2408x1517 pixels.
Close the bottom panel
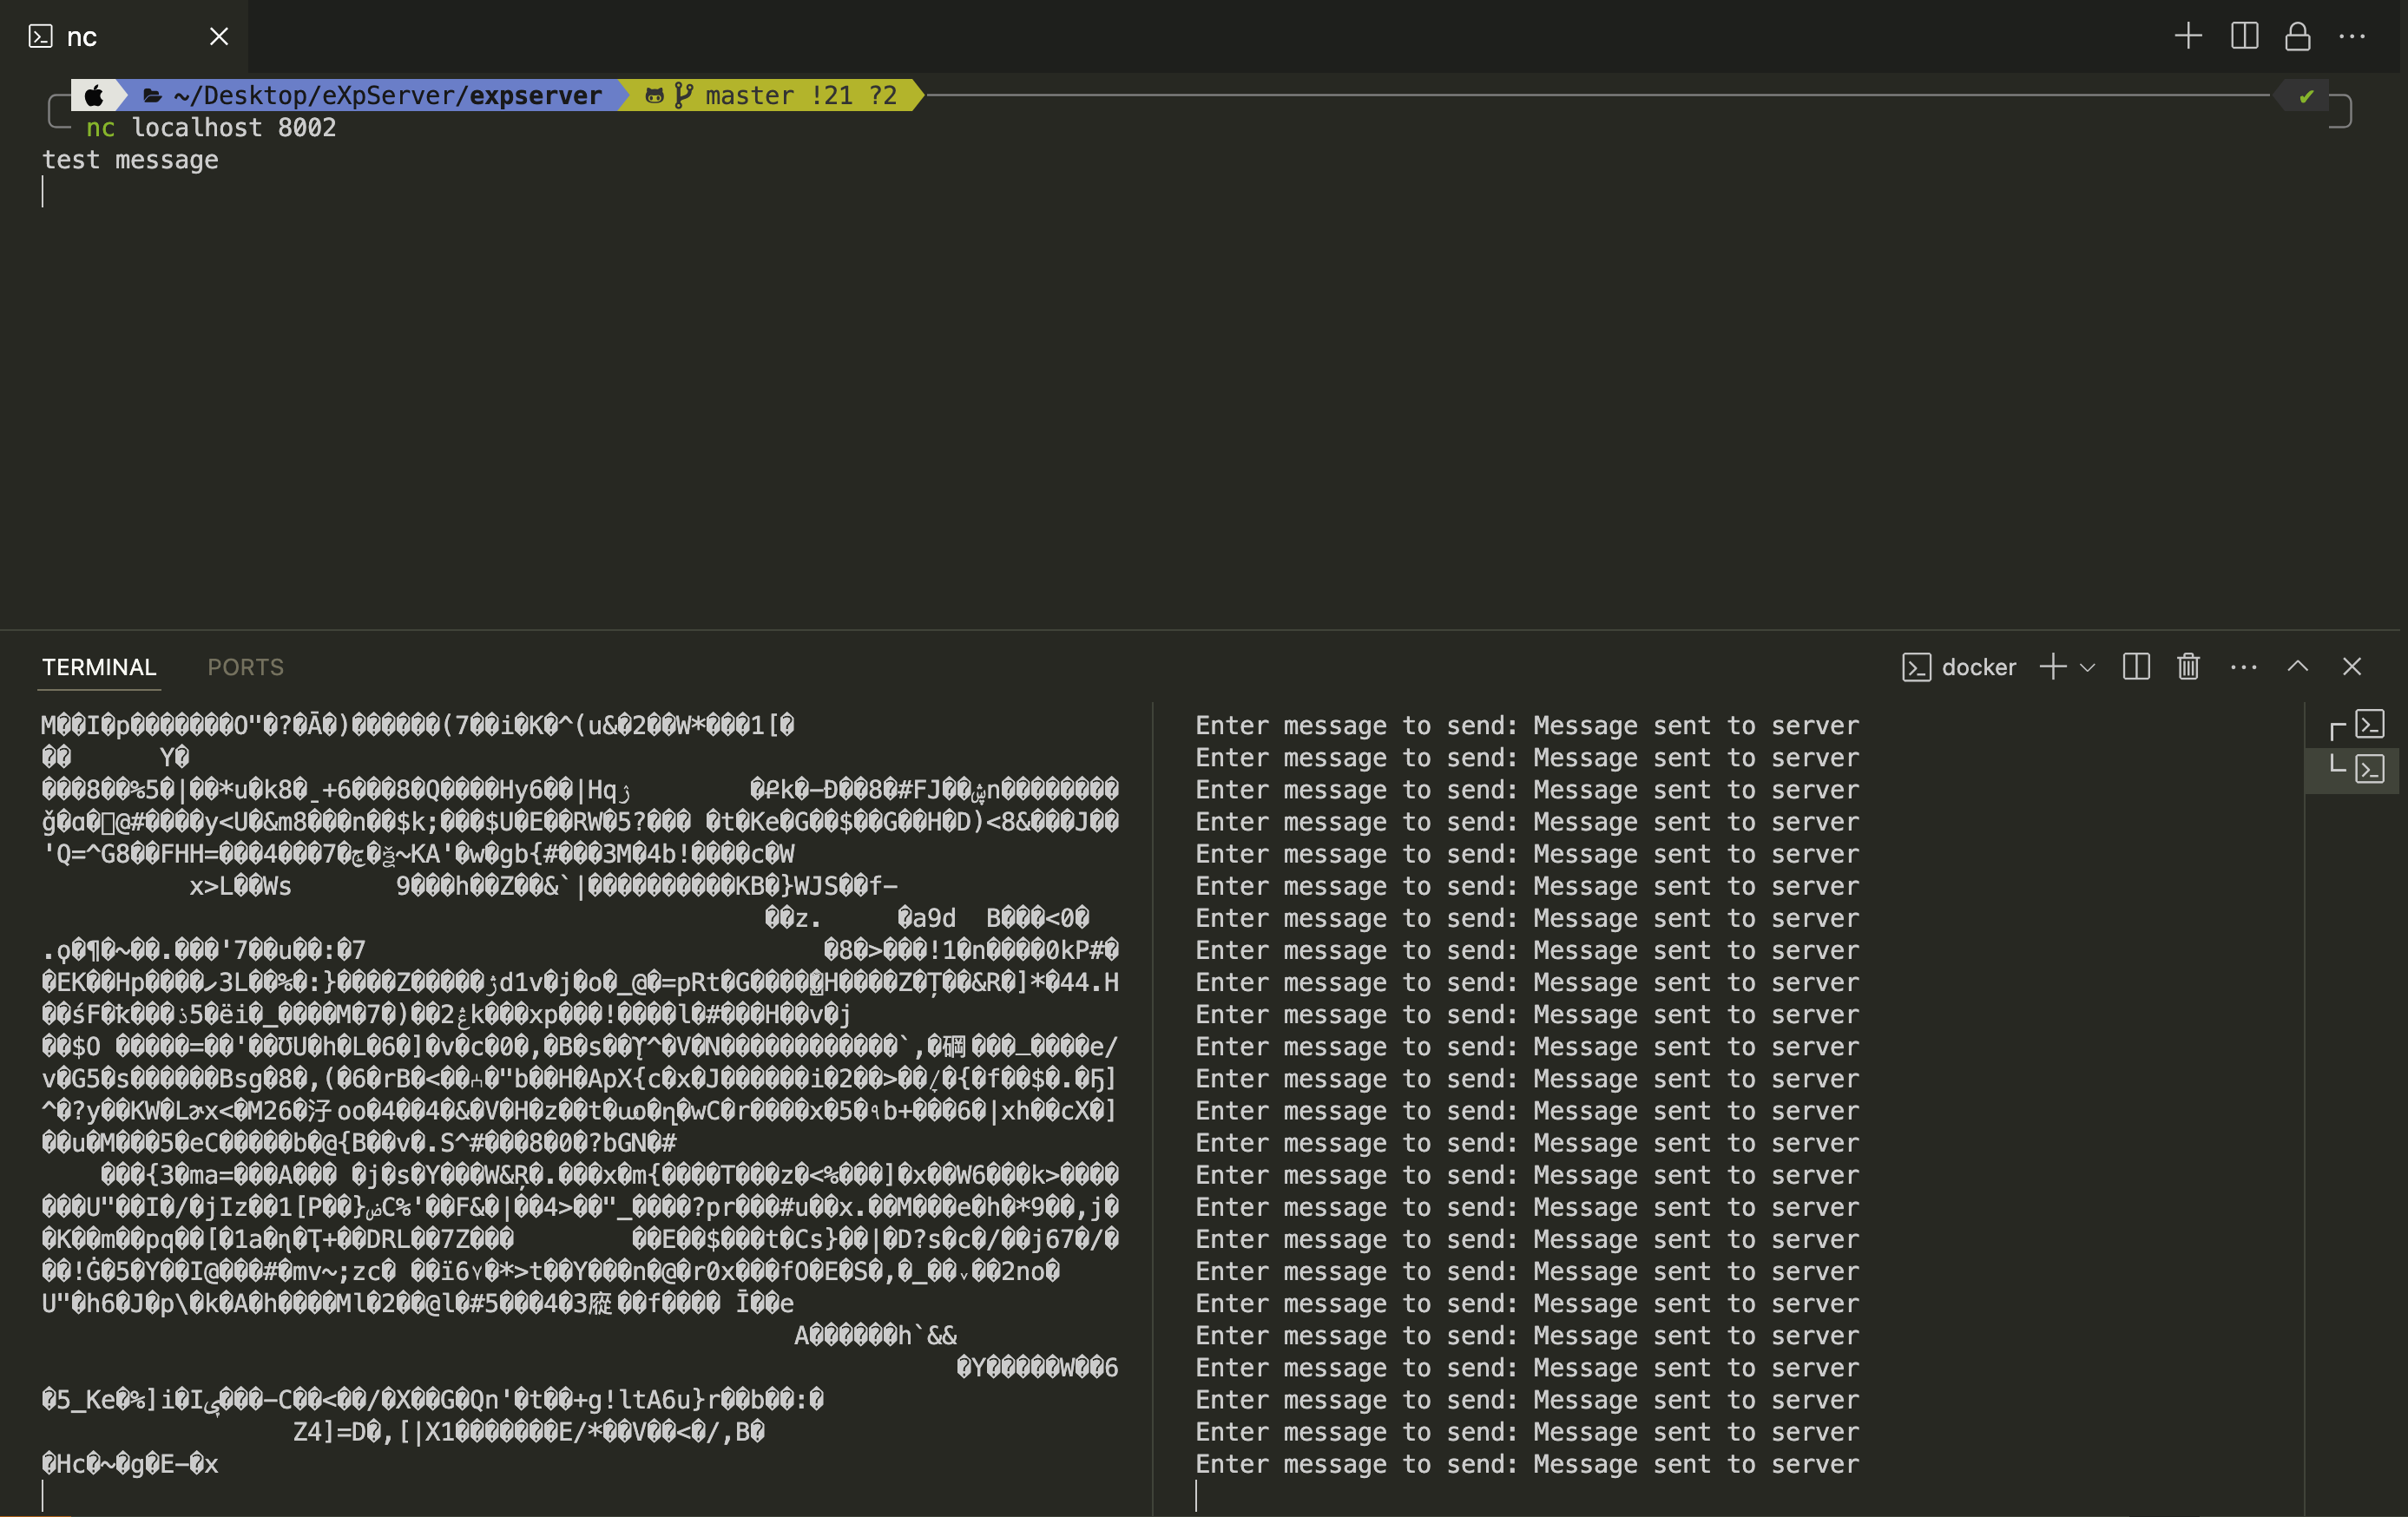coord(2352,667)
